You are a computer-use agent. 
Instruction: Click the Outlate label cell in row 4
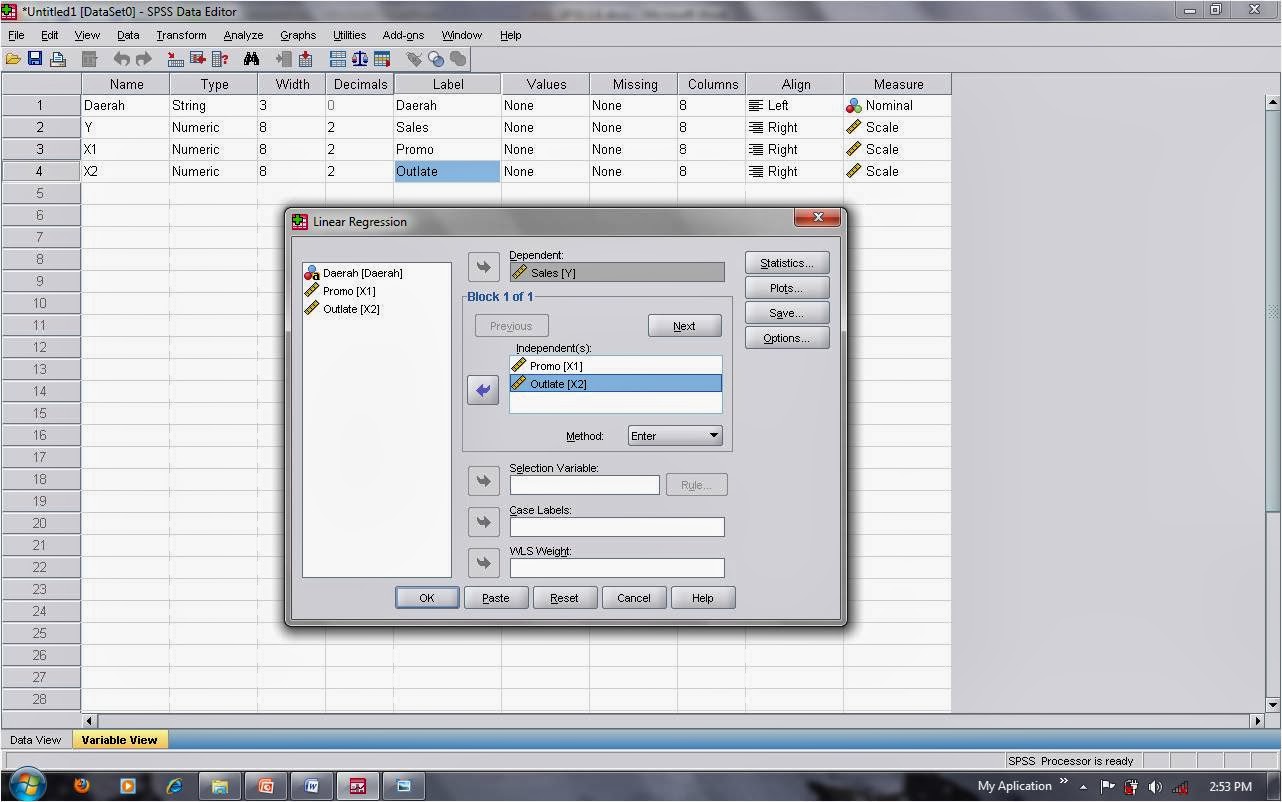click(447, 171)
